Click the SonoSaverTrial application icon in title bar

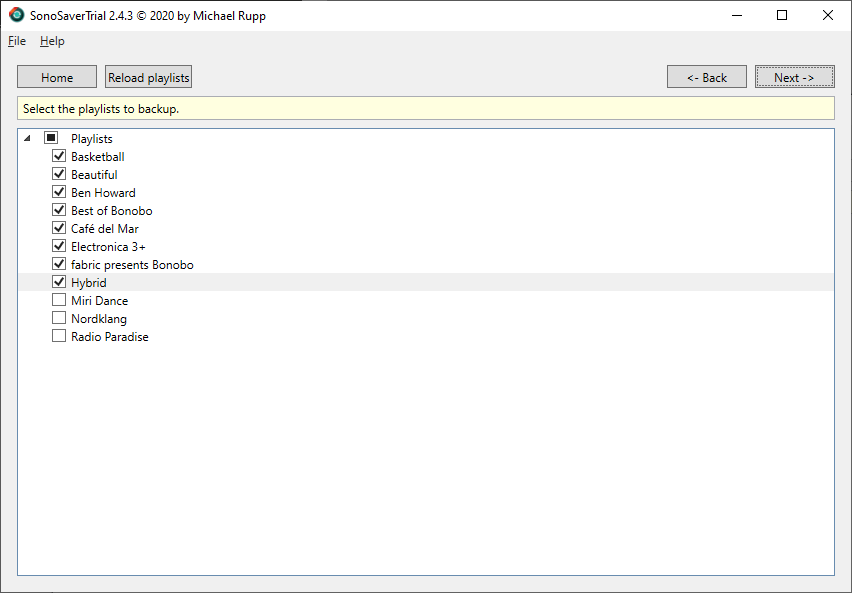(x=14, y=15)
